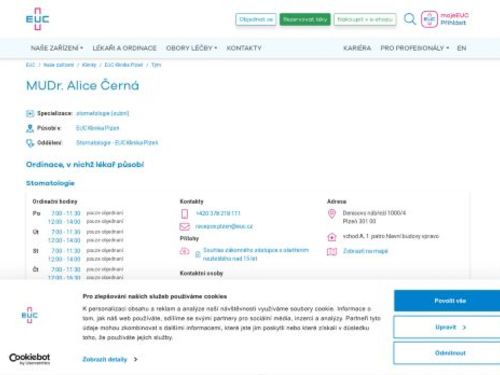The width and height of the screenshot is (500, 375).
Task: Click the EUC logo in header
Action: click(37, 19)
